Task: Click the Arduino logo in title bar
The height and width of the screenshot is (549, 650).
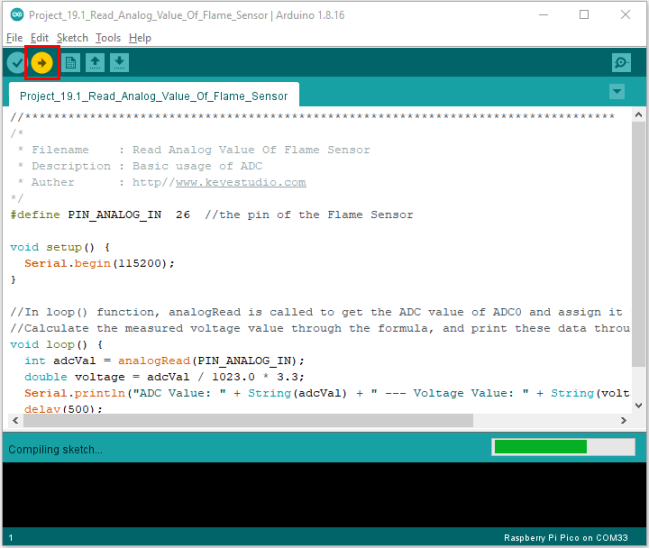Action: coord(17,15)
